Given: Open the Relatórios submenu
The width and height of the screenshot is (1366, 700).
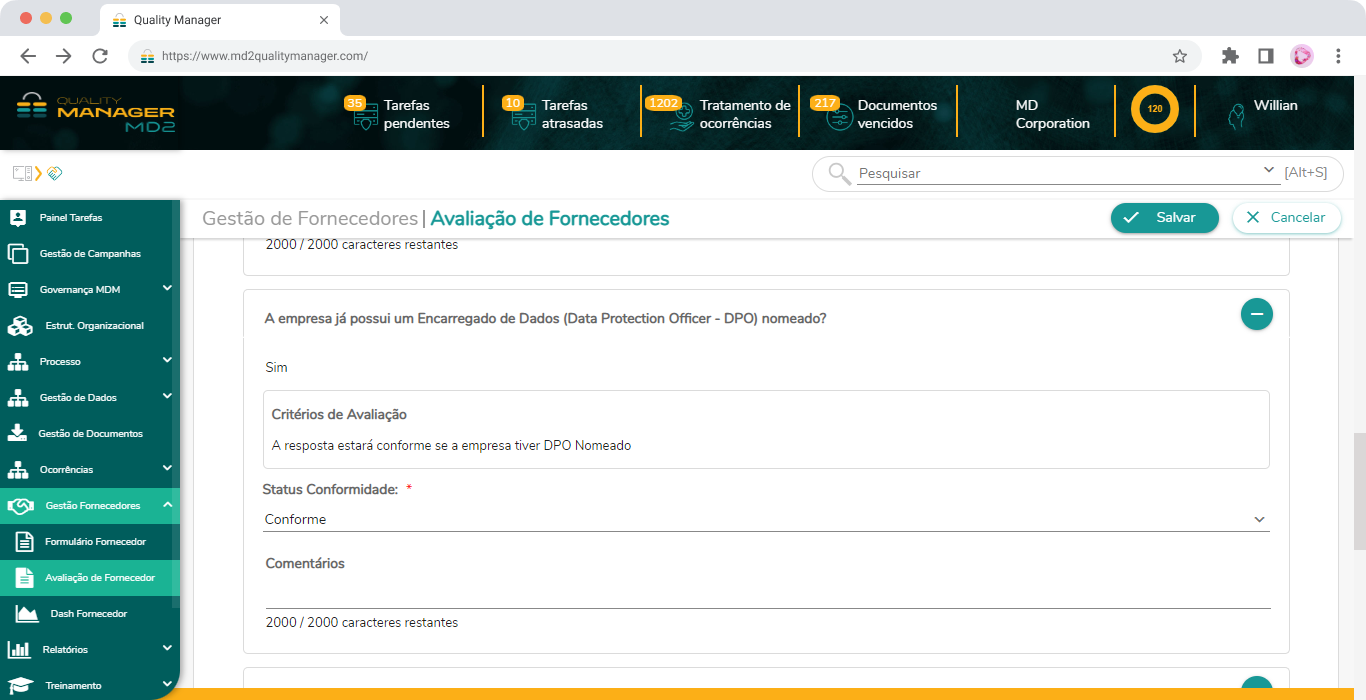Looking at the screenshot, I should click(x=168, y=649).
